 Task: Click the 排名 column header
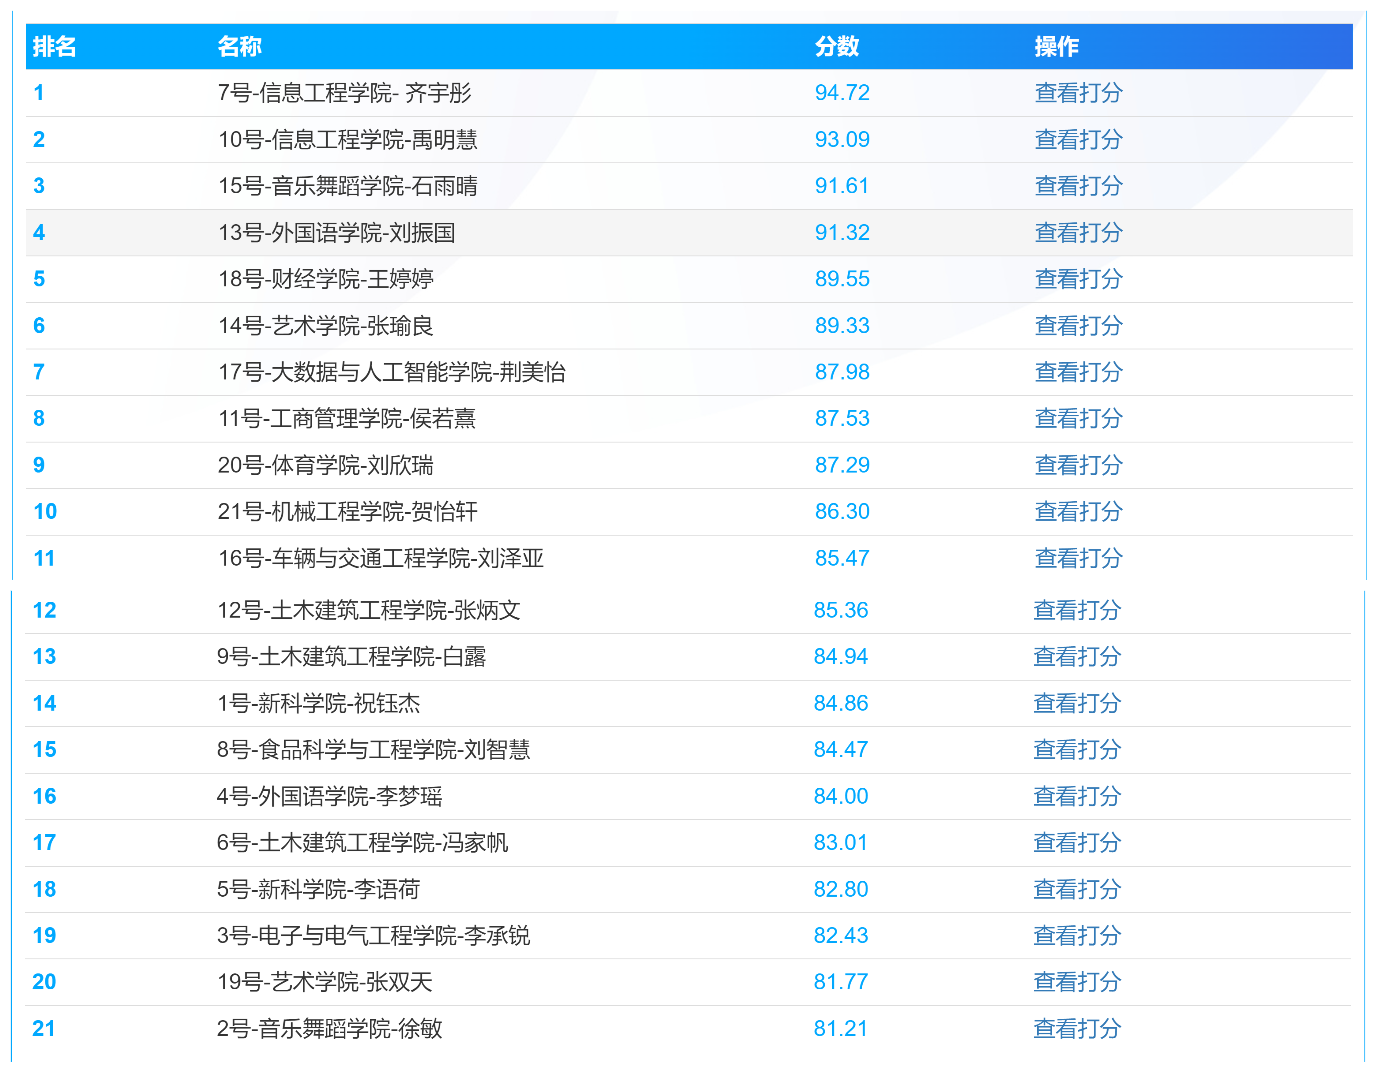coord(55,47)
